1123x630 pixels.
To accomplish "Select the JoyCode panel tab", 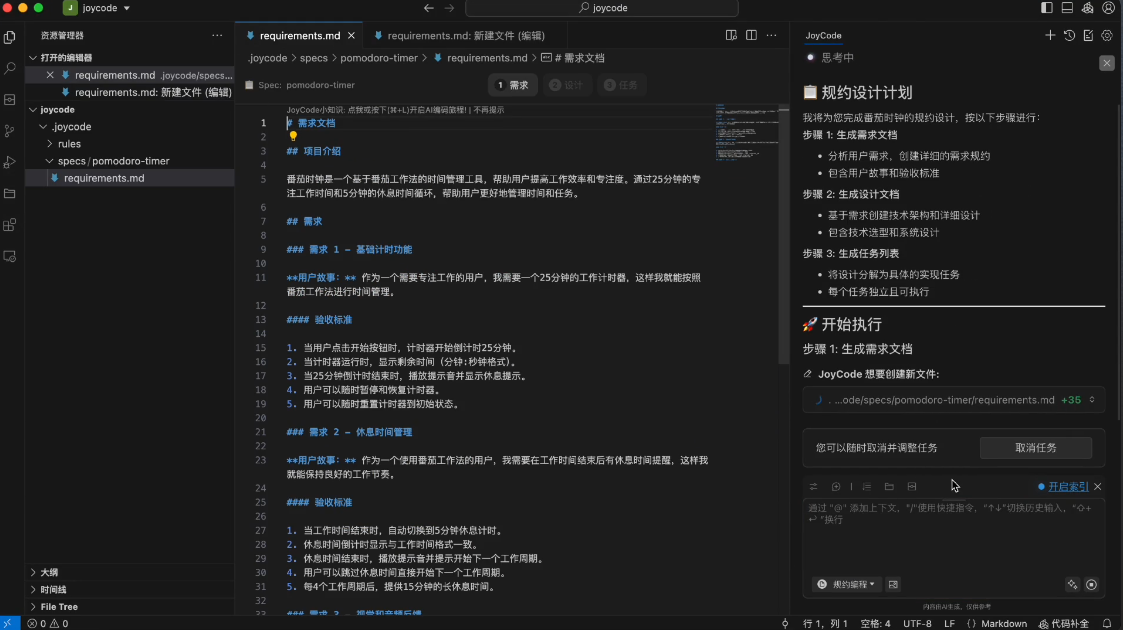I will 823,35.
